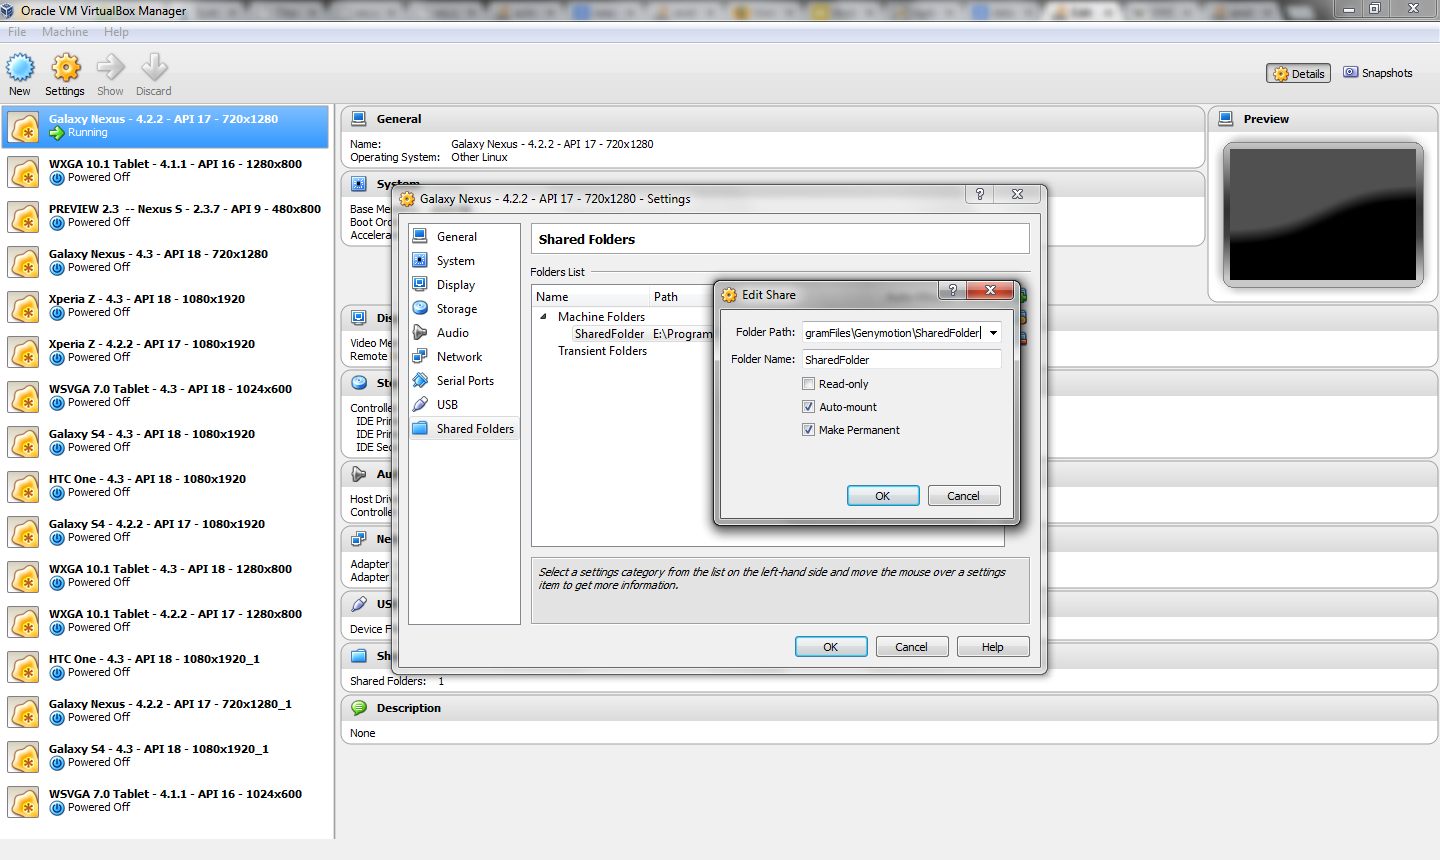Select the USB category icon in Settings

coord(421,404)
